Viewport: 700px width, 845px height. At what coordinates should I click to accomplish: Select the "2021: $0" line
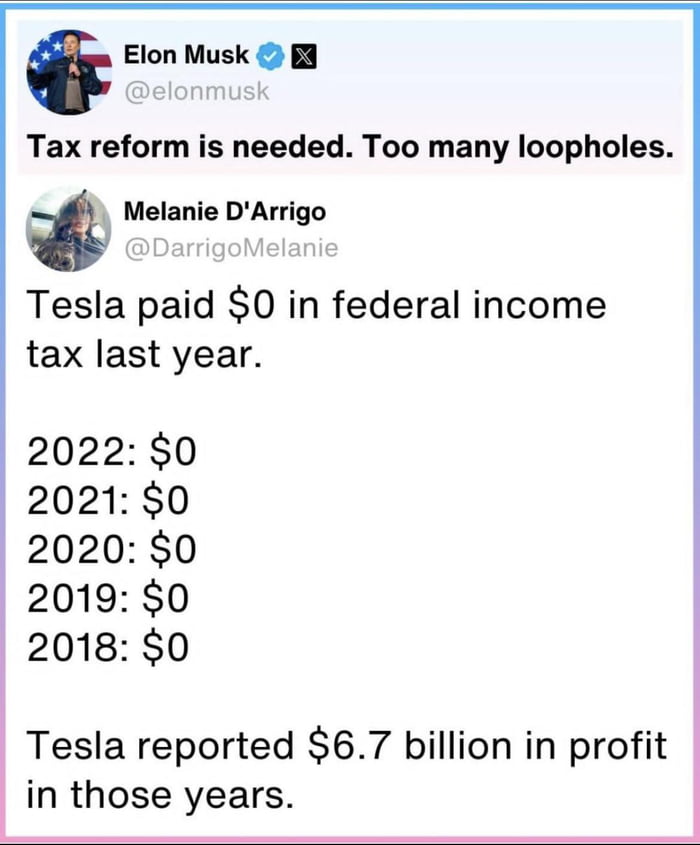[x=108, y=501]
